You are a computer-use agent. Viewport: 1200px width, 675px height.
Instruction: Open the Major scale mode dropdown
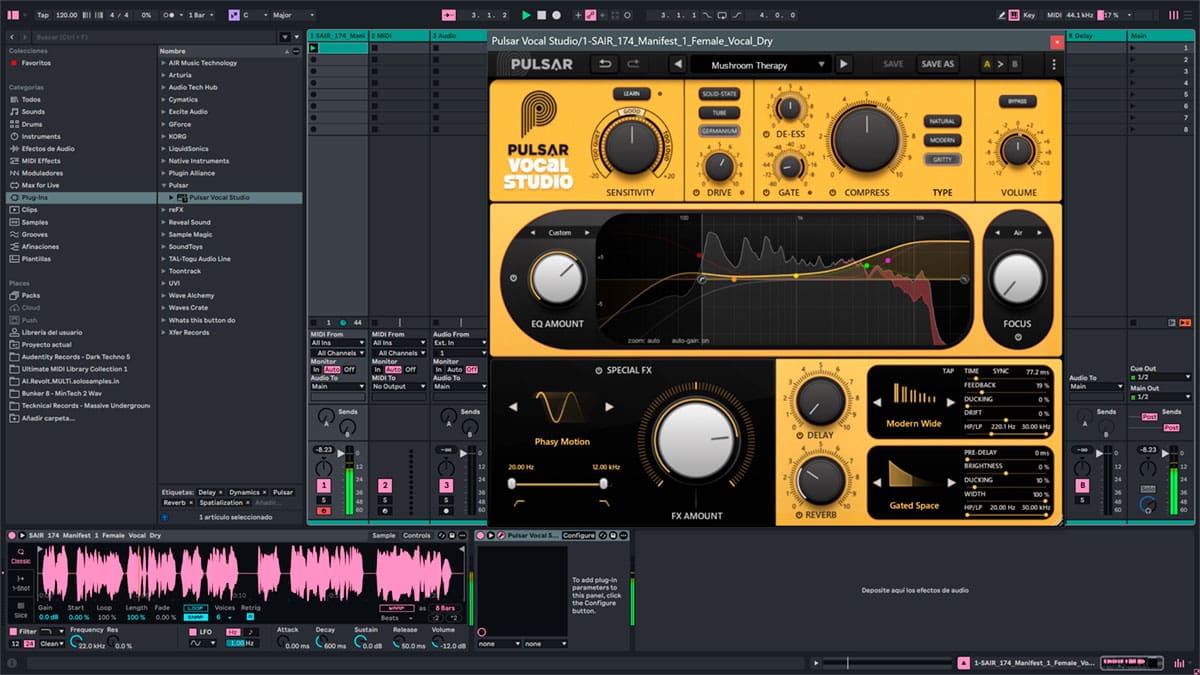point(292,15)
